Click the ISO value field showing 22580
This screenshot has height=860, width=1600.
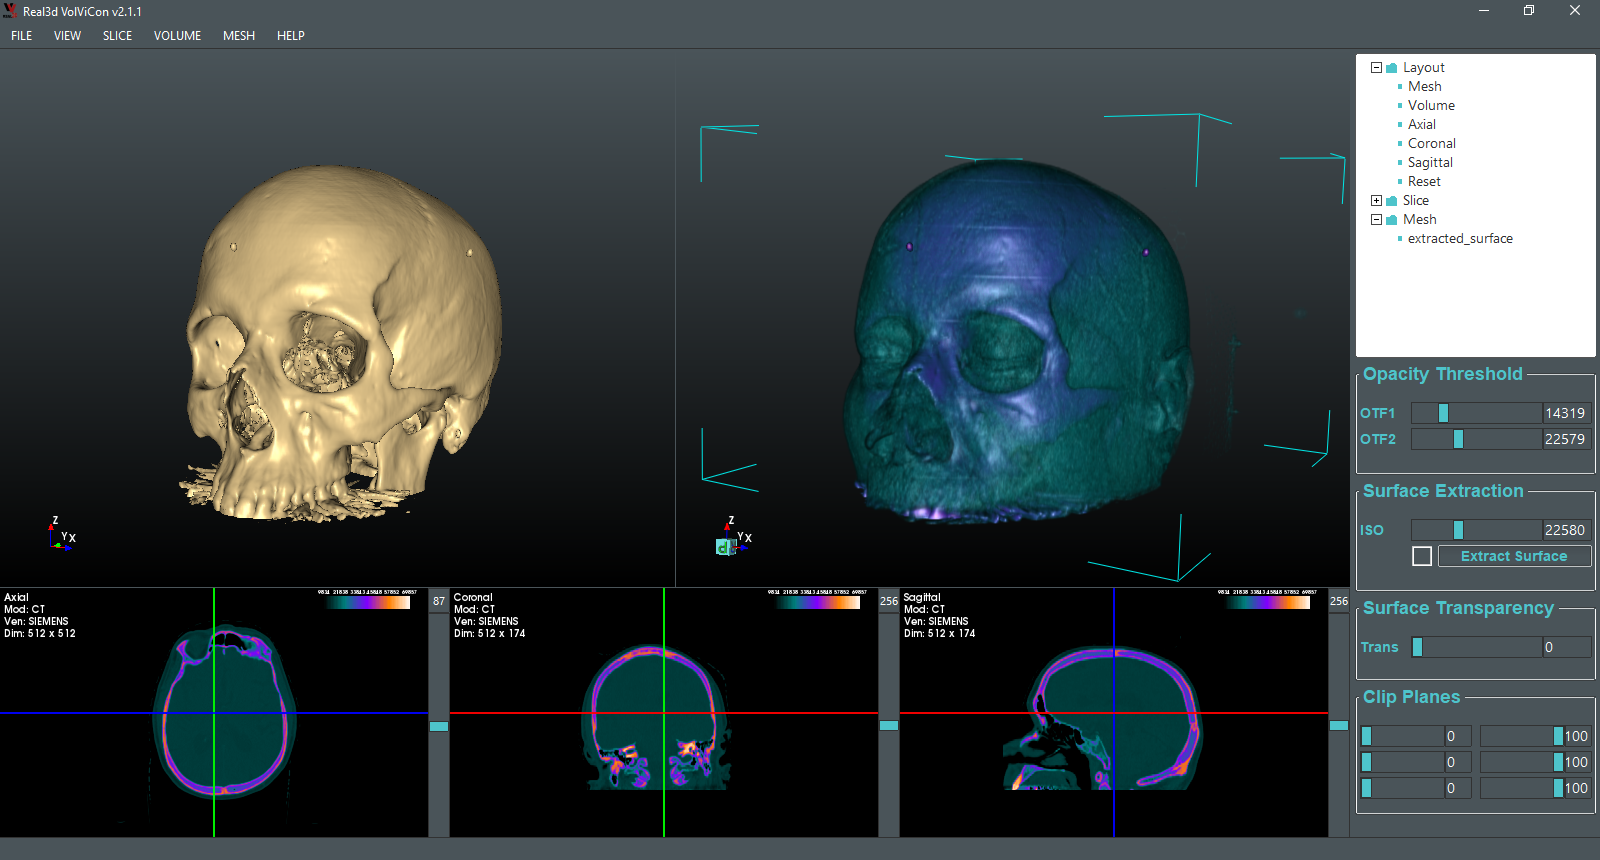pos(1564,530)
